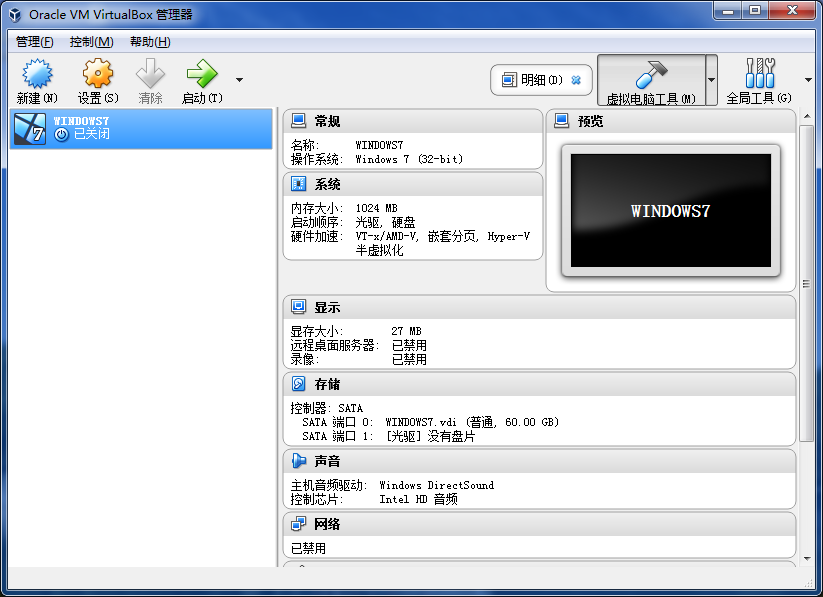This screenshot has width=823, height=597.
Task: Open the 声音 section header
Action: pyautogui.click(x=539, y=461)
